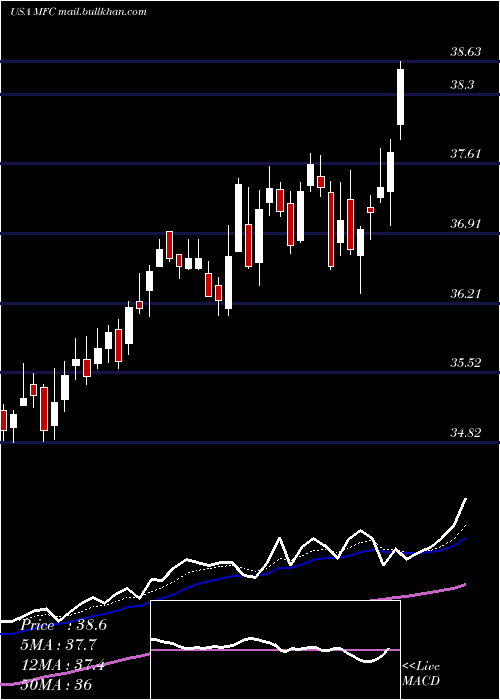Click the 38.3 price level label
This screenshot has height=700, width=500.
tap(462, 85)
